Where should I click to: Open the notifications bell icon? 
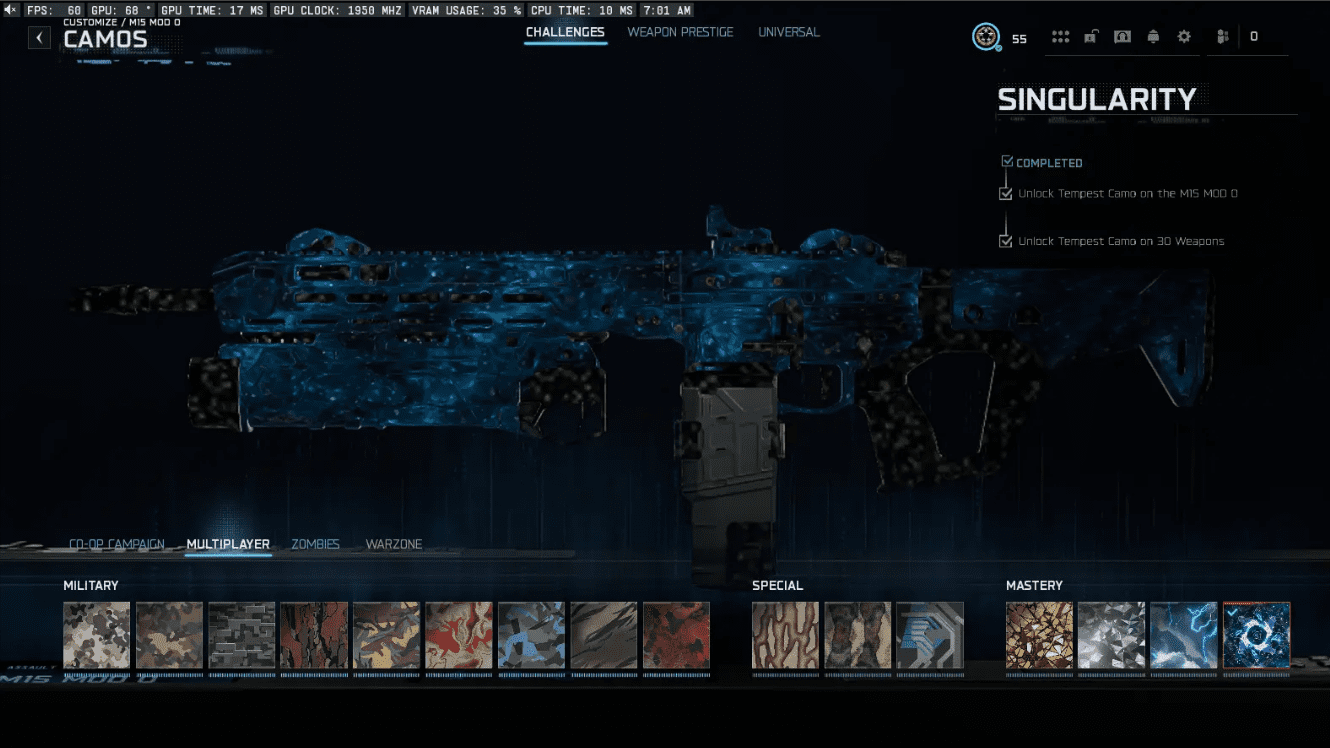tap(1153, 37)
